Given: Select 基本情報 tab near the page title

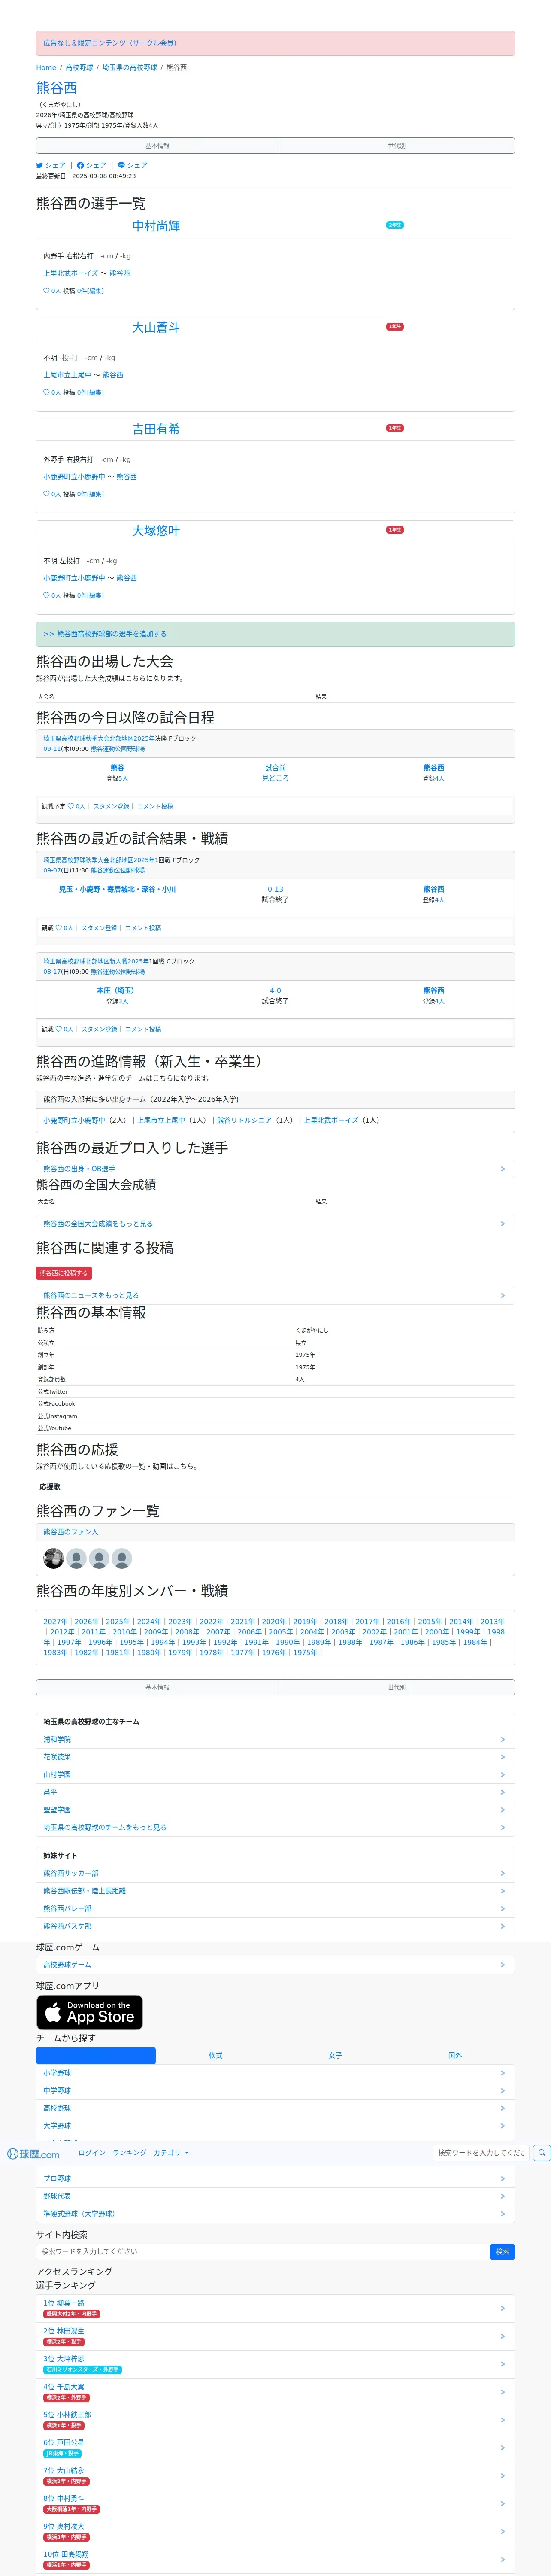Looking at the screenshot, I should point(157,146).
